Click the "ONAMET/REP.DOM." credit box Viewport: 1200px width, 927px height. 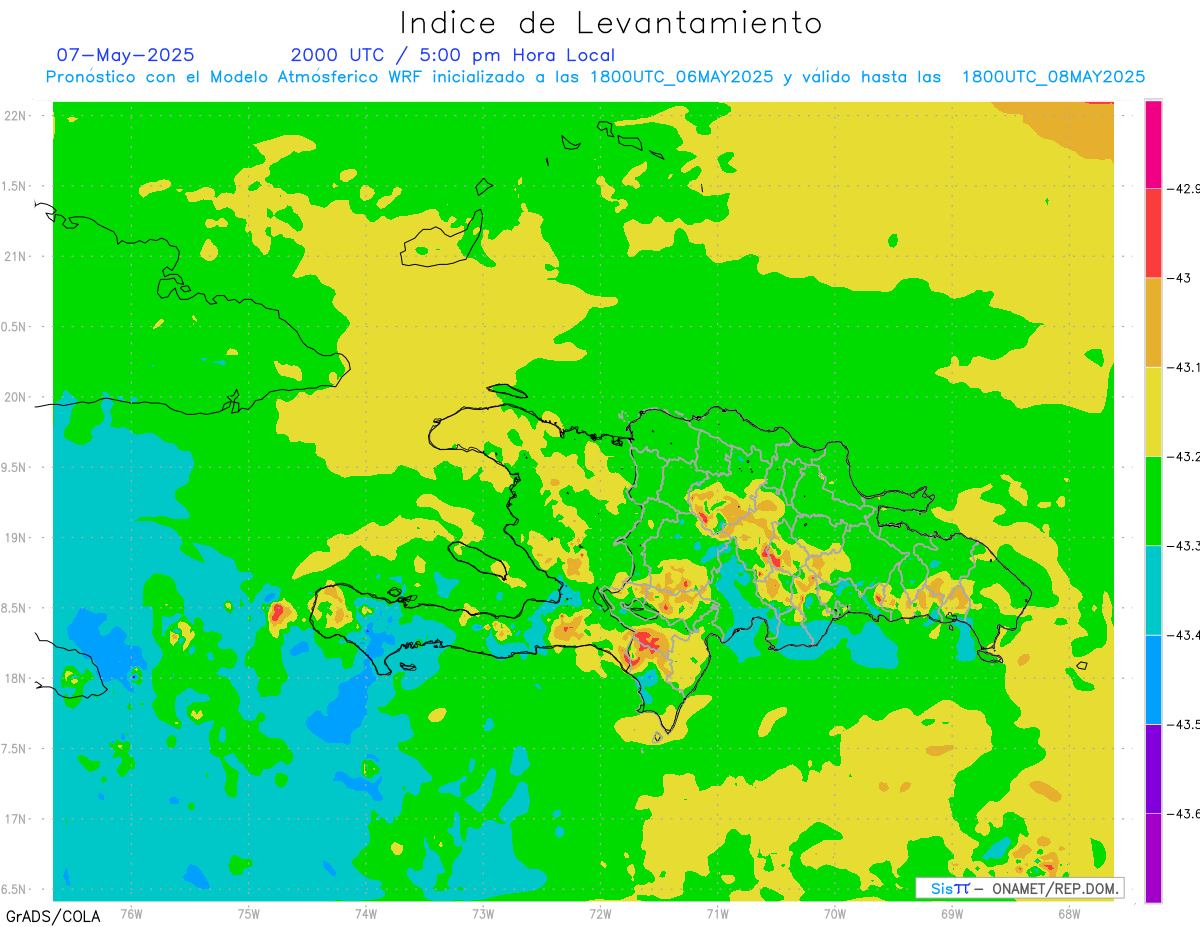1019,888
